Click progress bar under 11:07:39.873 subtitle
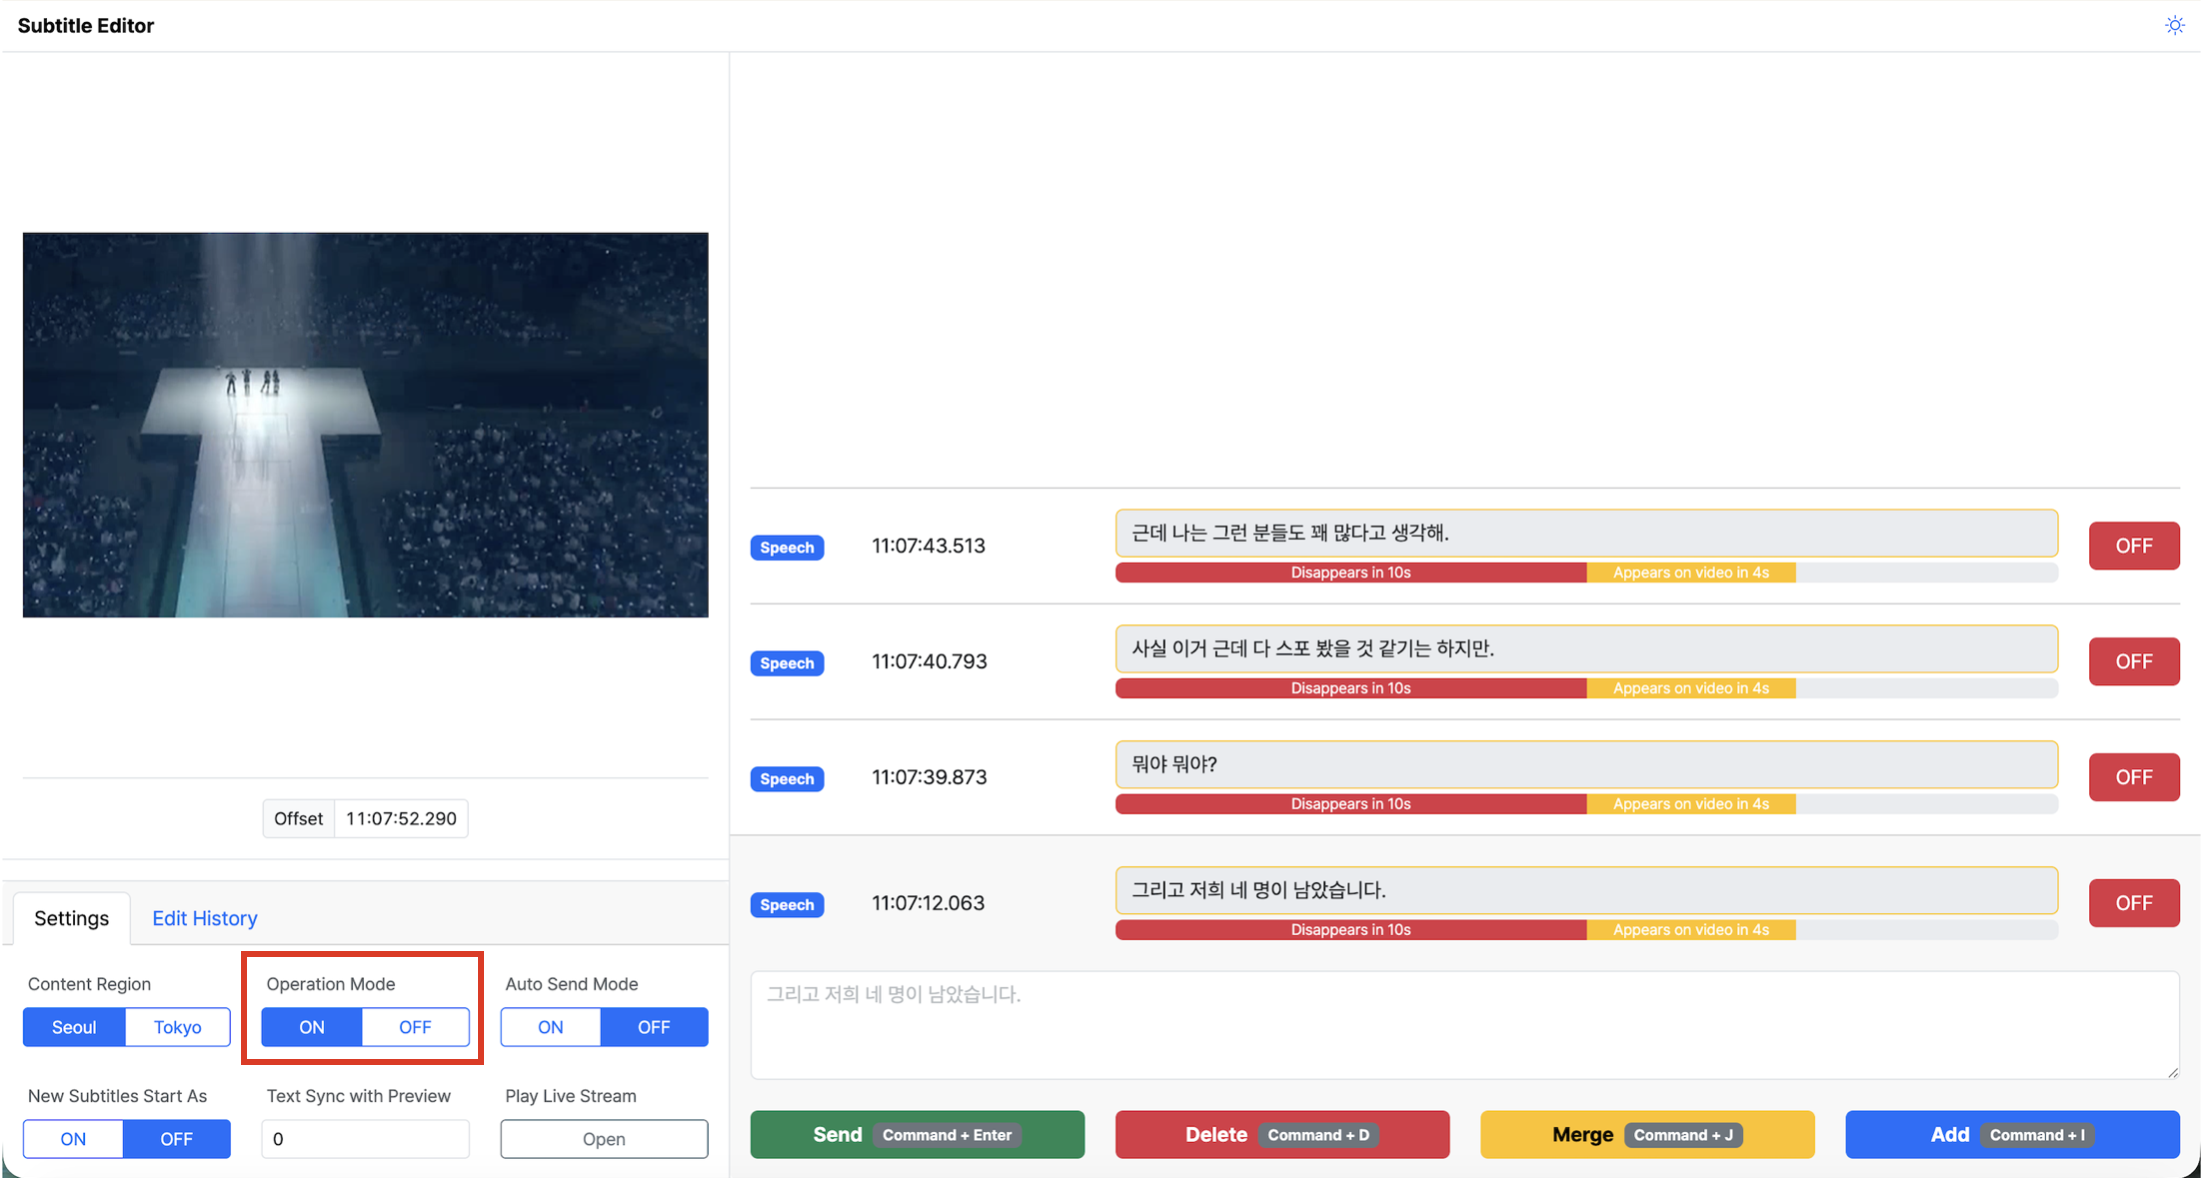The width and height of the screenshot is (2206, 1178). (1586, 804)
